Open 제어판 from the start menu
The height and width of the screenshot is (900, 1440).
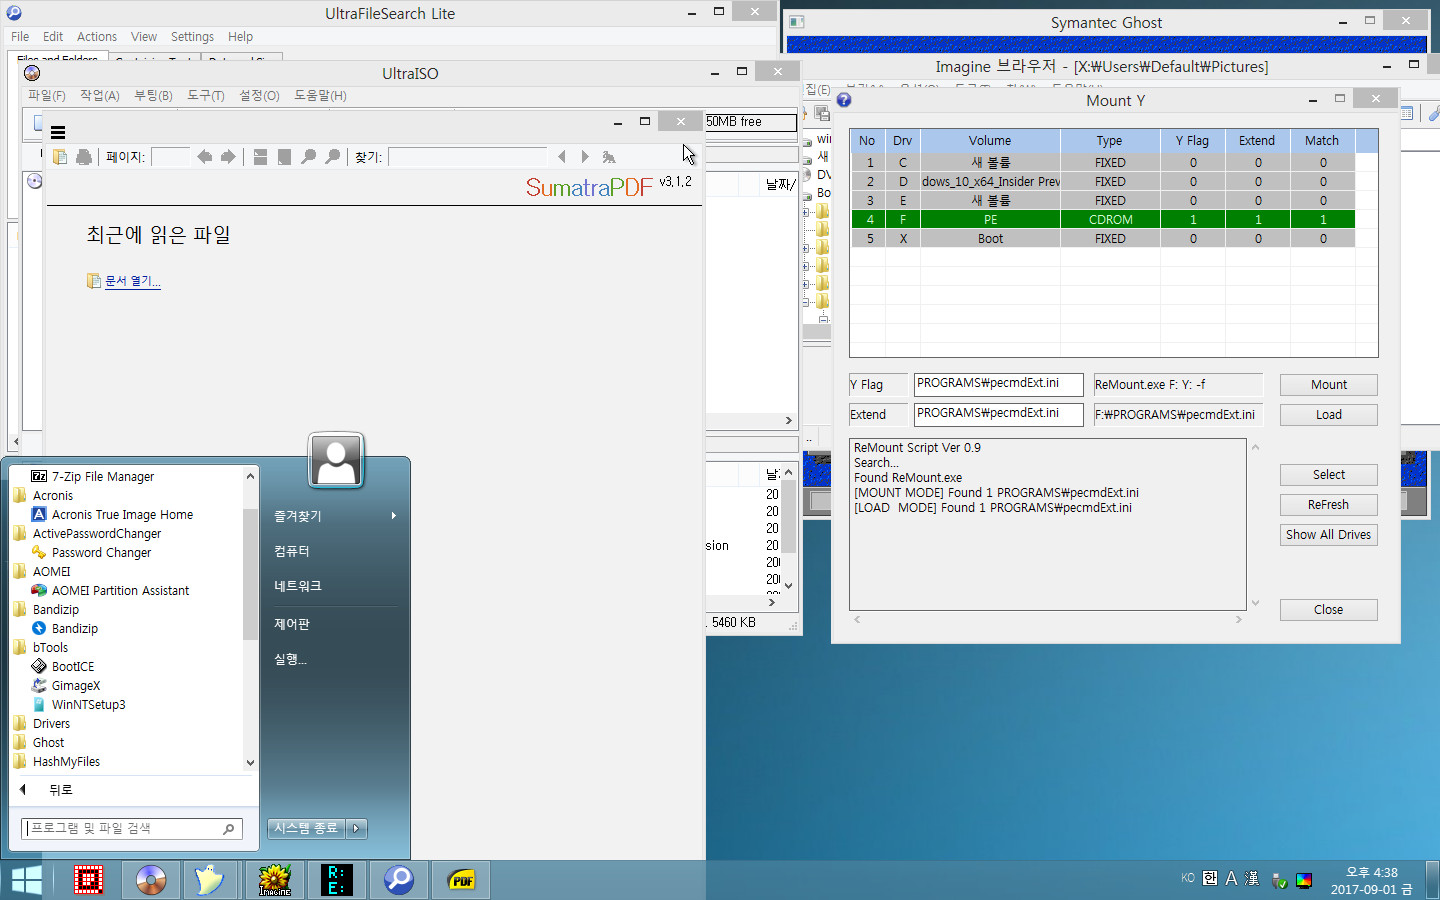click(x=292, y=624)
